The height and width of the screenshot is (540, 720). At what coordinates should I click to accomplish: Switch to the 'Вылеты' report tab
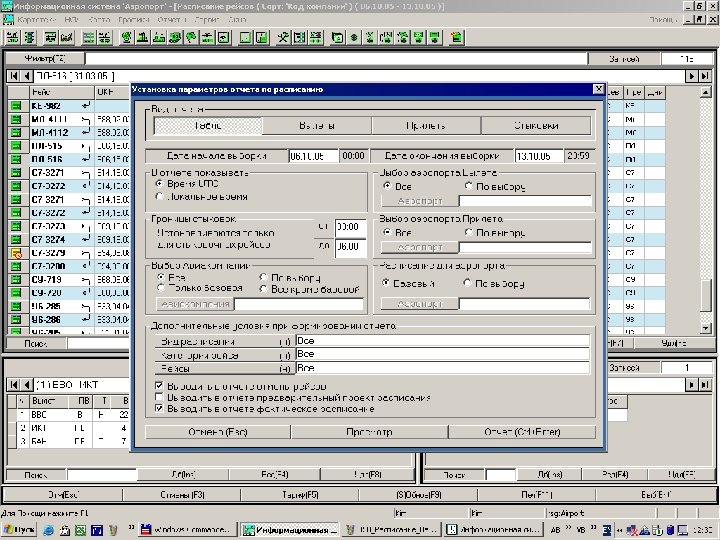click(316, 126)
